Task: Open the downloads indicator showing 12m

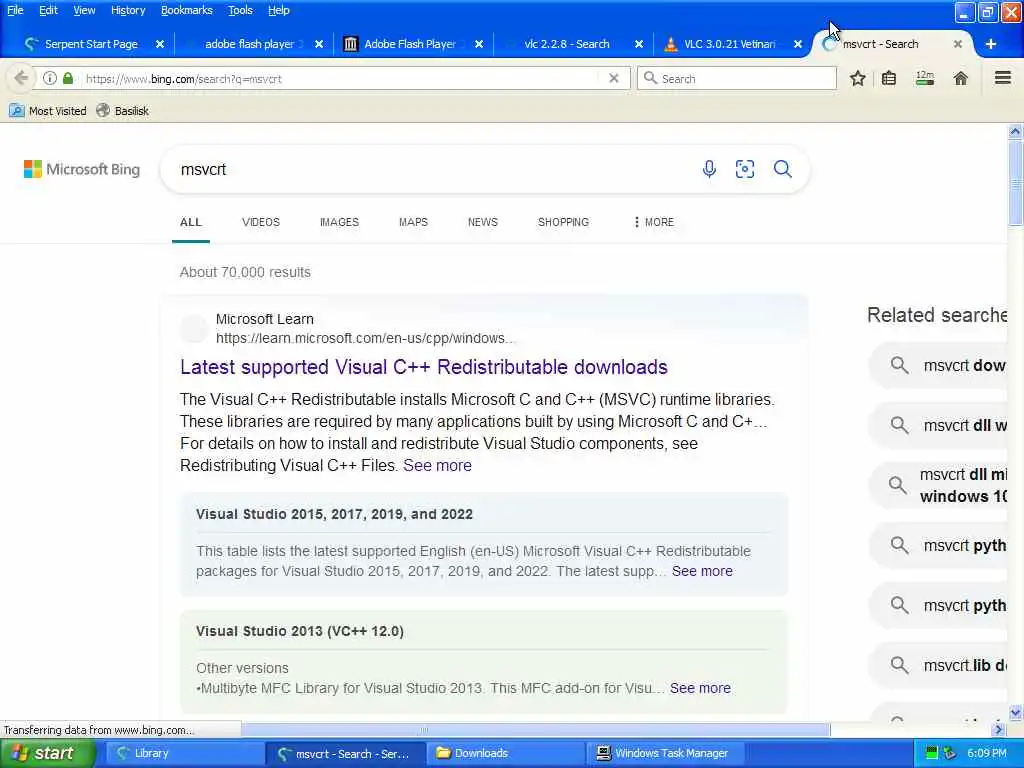Action: pos(925,78)
